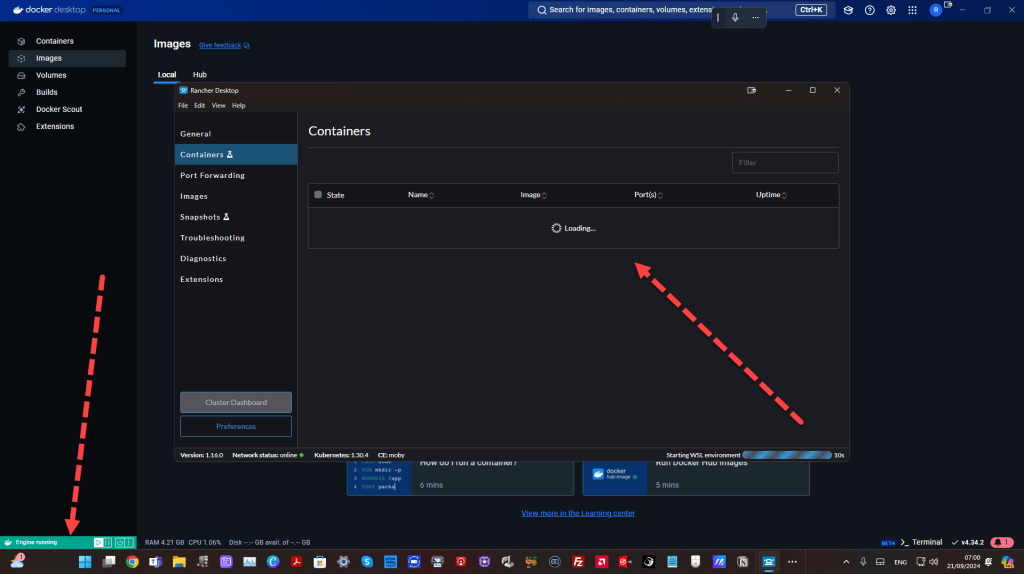Click the Preferences button
Image resolution: width=1024 pixels, height=574 pixels.
(x=236, y=426)
